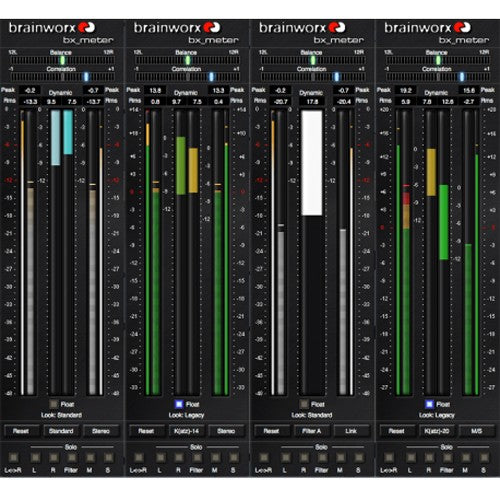
Task: Click left Peak value 13.8
Action: tap(155, 90)
